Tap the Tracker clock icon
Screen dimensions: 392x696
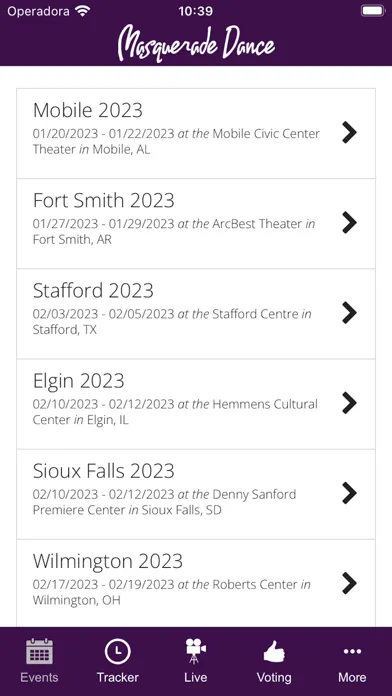(x=117, y=651)
